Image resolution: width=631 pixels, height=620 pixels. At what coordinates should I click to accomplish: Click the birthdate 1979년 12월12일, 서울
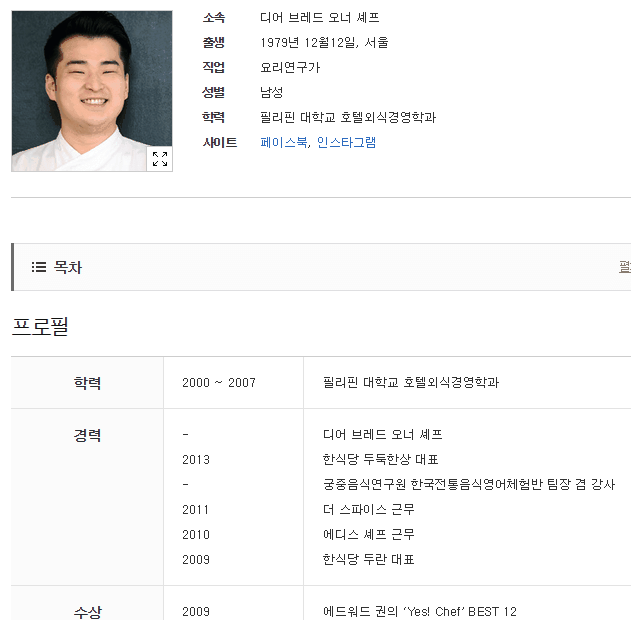324,42
